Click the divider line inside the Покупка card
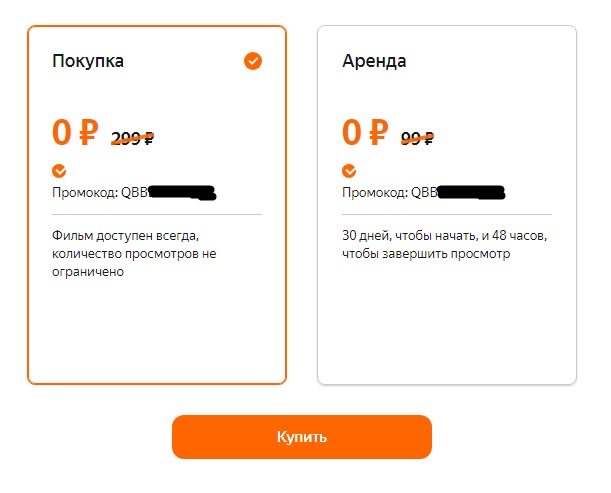The width and height of the screenshot is (611, 493). click(x=156, y=214)
